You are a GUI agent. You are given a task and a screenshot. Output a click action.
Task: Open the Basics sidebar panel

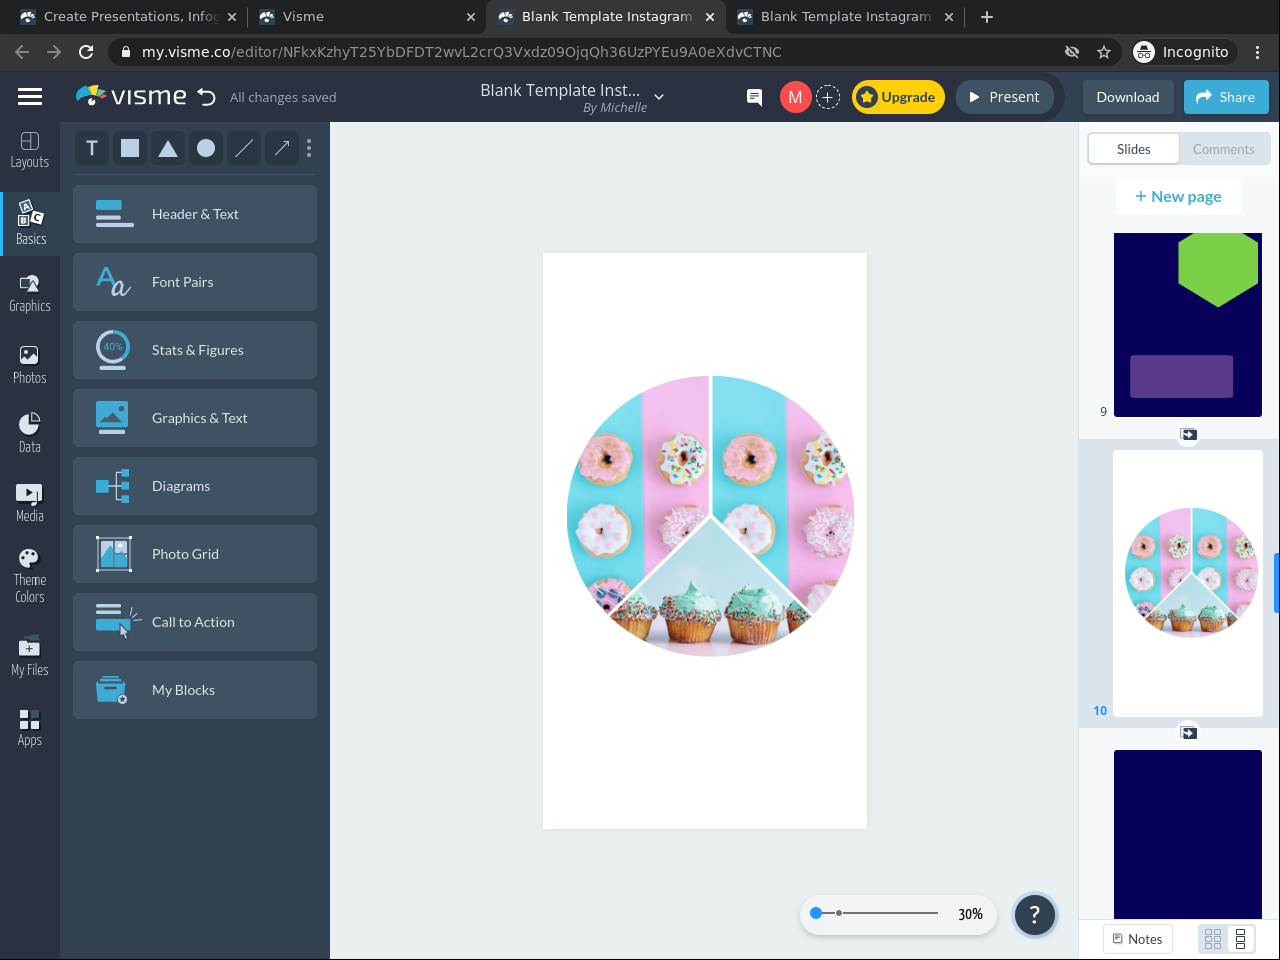point(30,222)
